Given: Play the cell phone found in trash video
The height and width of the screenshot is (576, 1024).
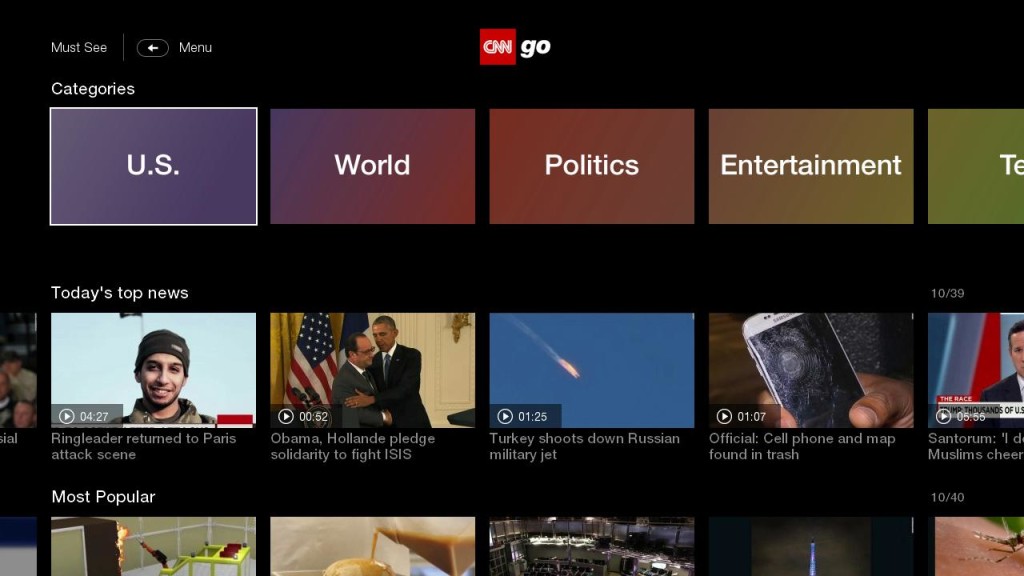Looking at the screenshot, I should point(810,370).
